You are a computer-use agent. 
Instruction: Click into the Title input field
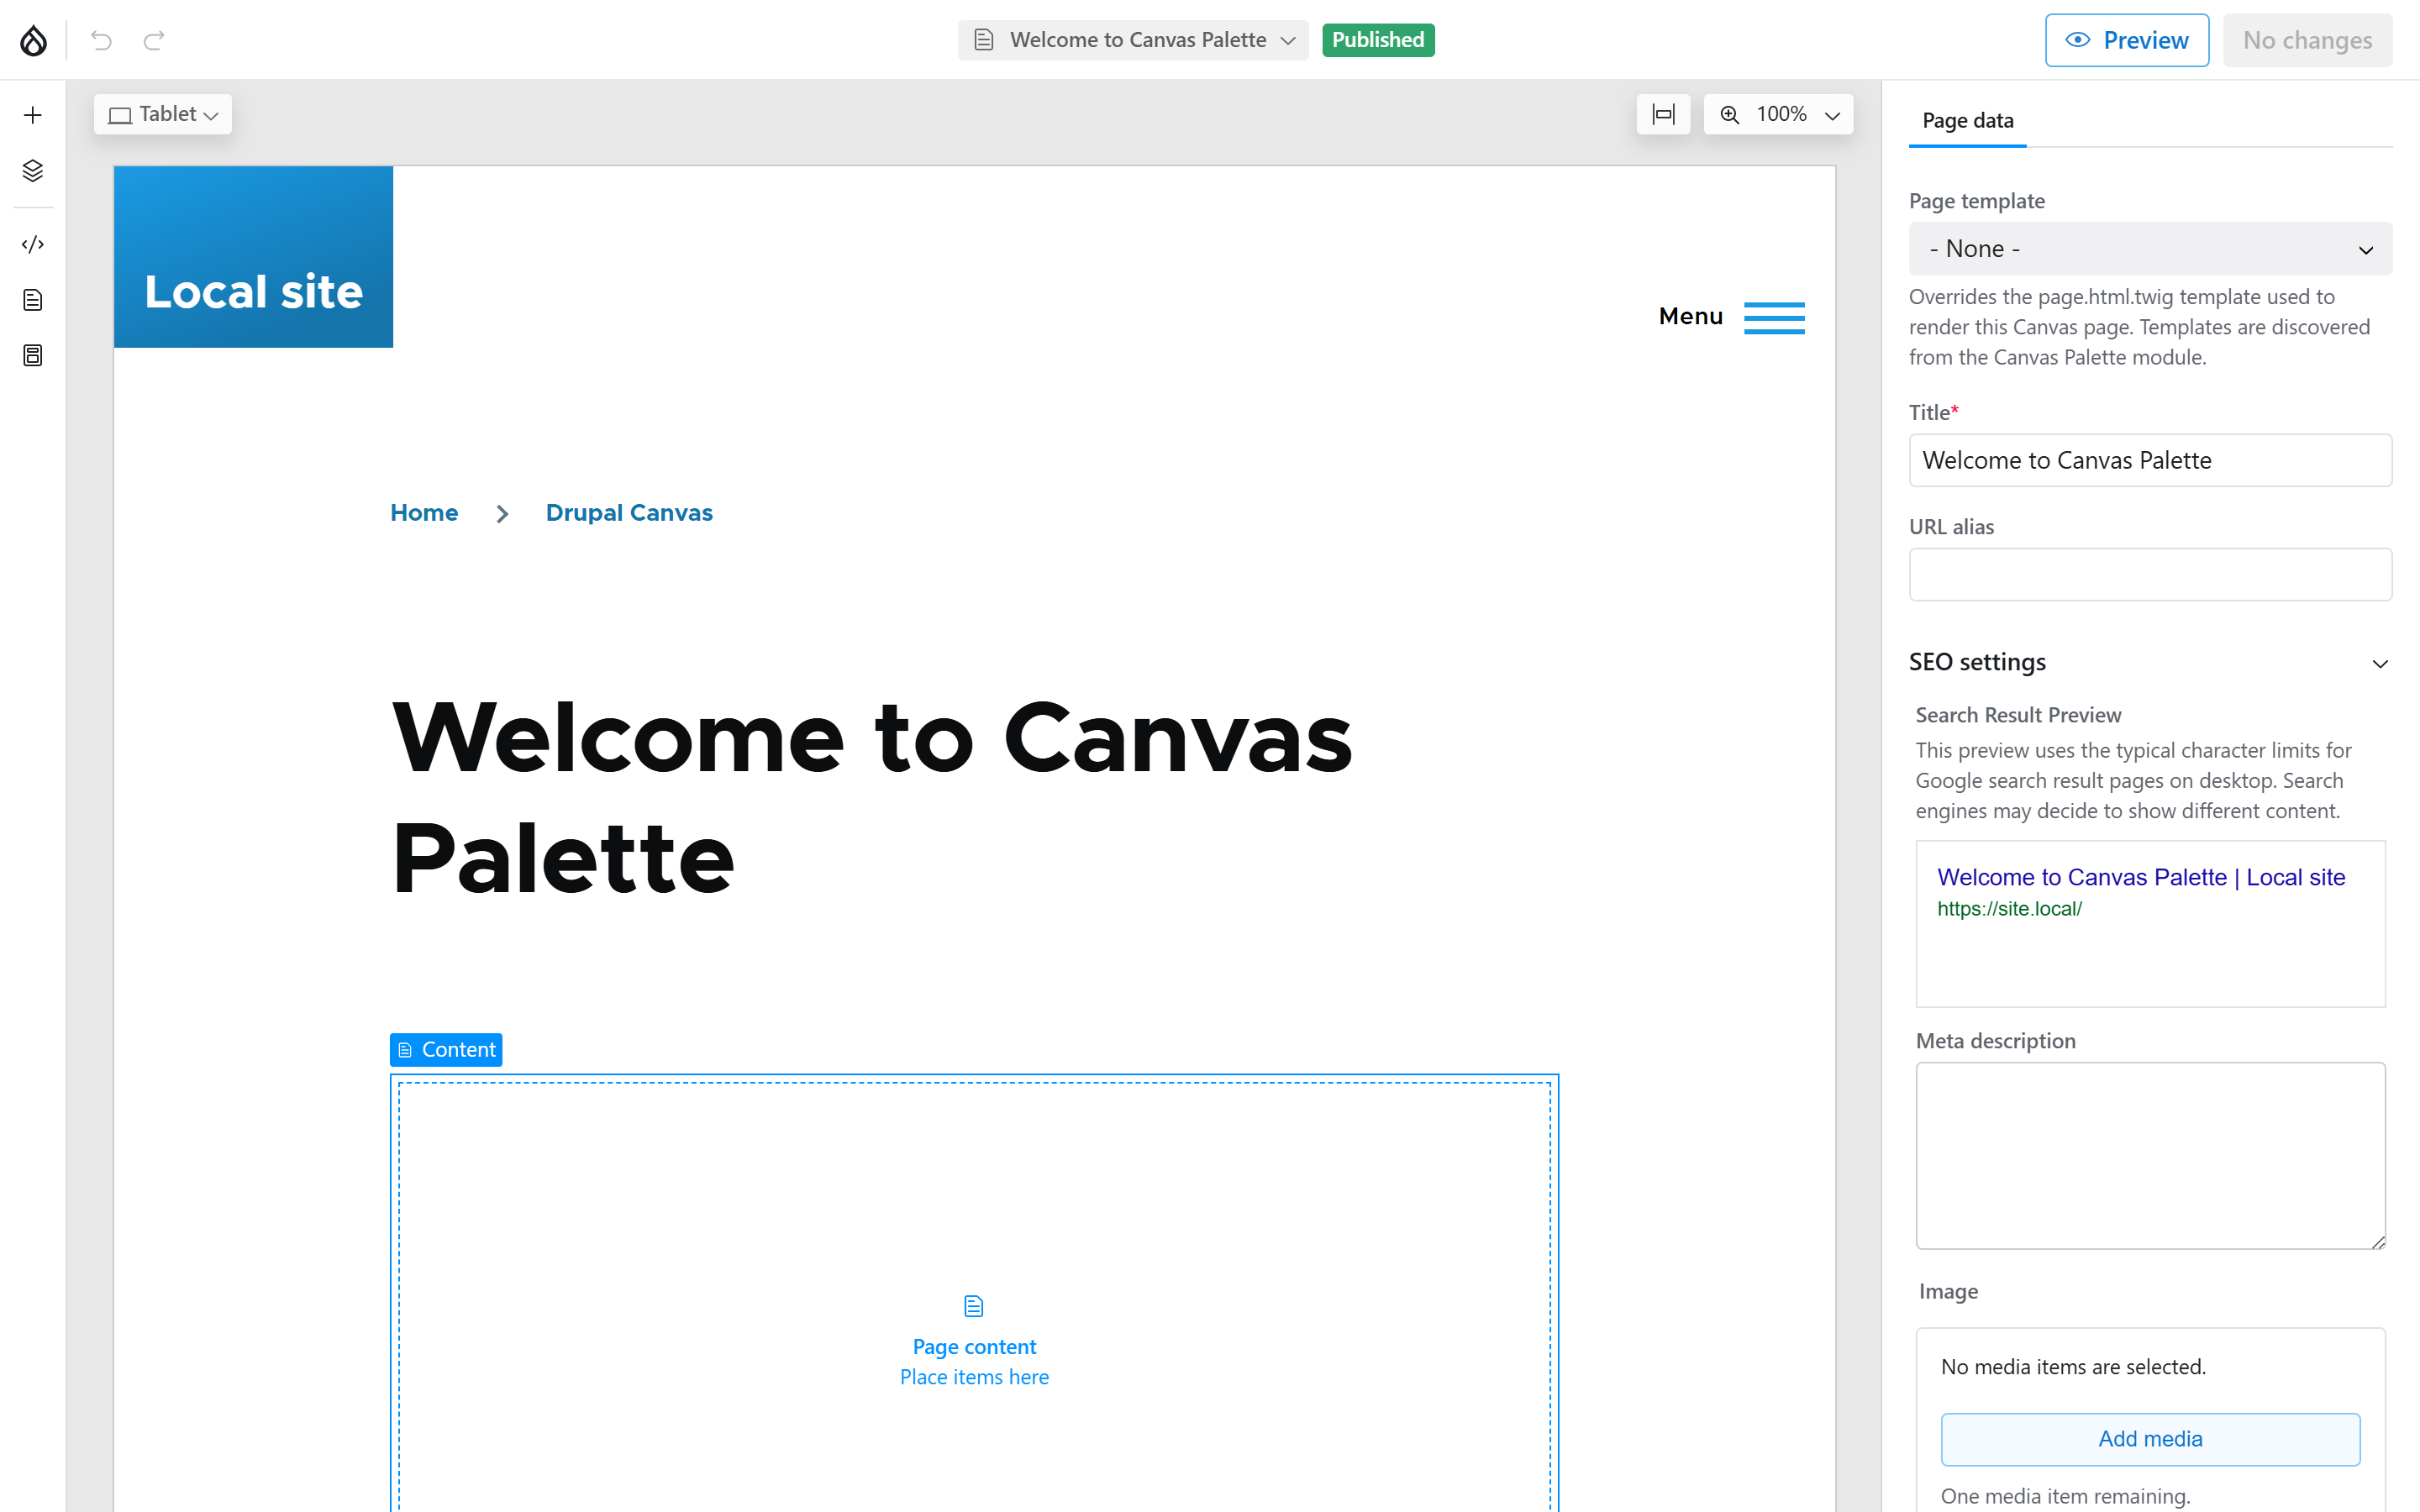2150,460
